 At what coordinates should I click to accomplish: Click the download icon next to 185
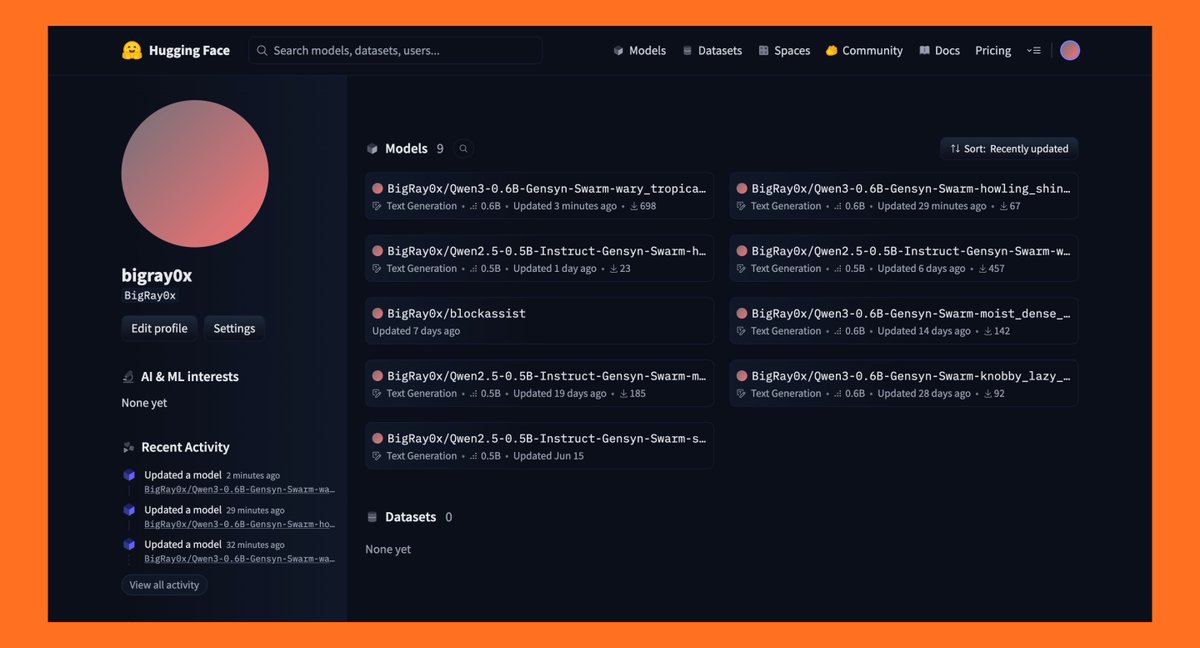tap(624, 393)
